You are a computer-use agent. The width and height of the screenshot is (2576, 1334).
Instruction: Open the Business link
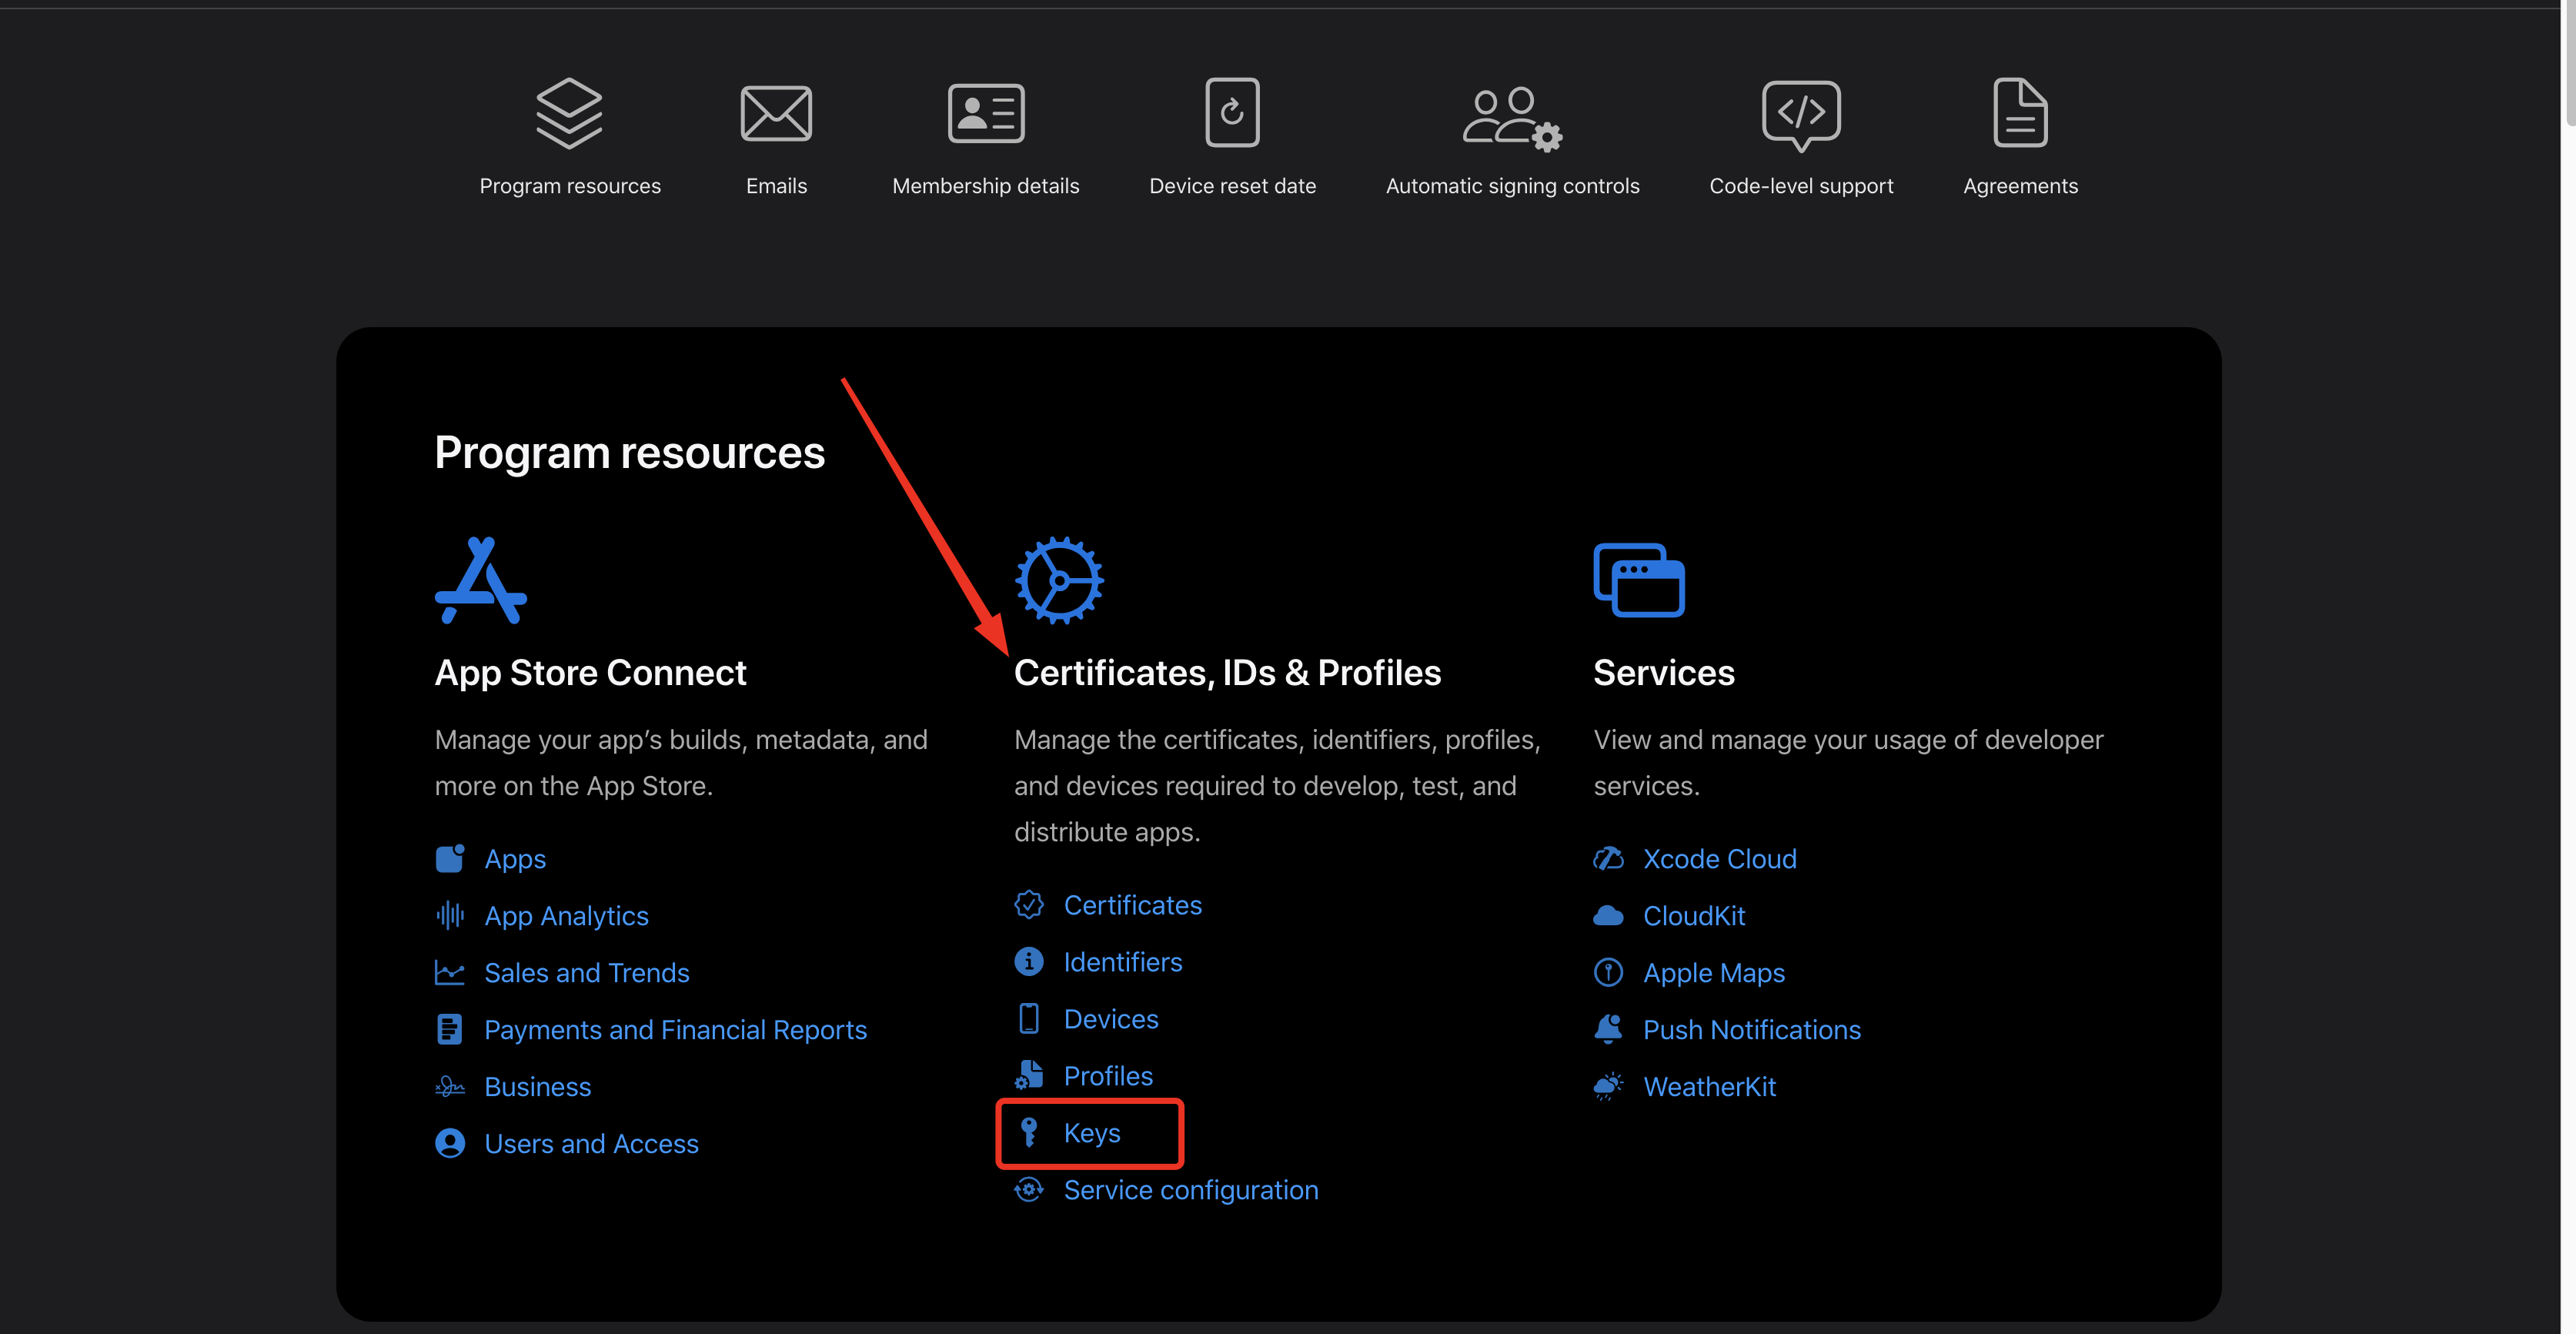(538, 1086)
